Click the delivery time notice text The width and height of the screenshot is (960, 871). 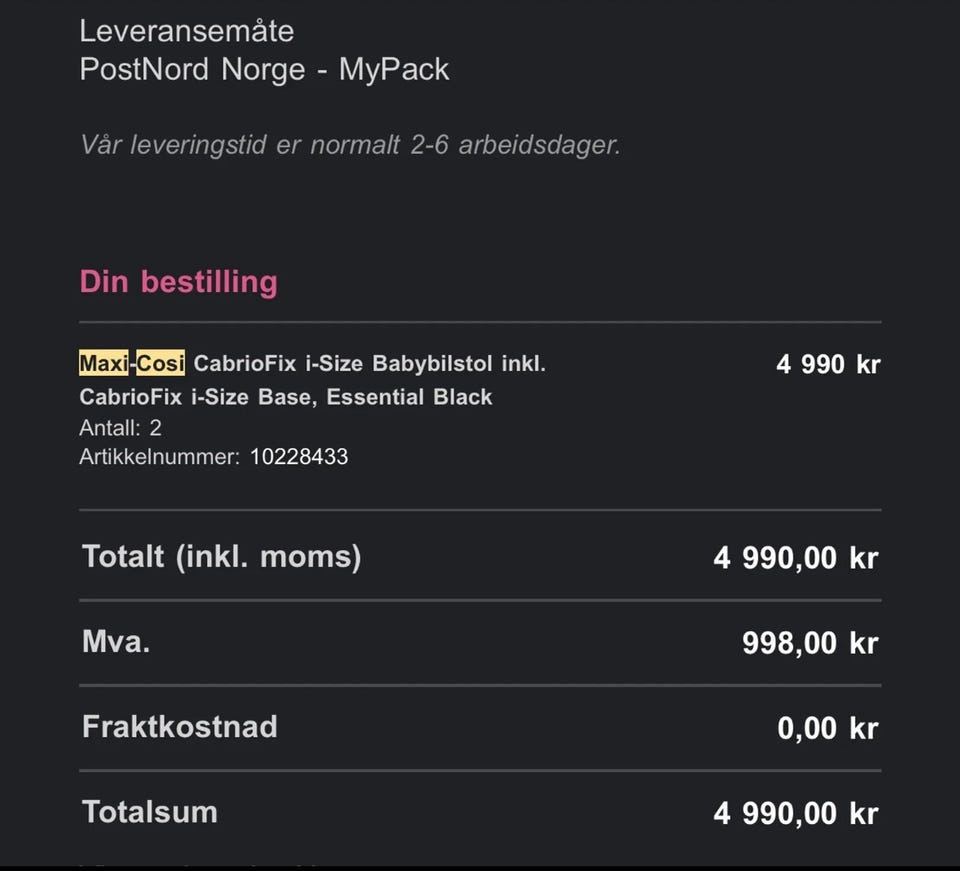(x=350, y=145)
